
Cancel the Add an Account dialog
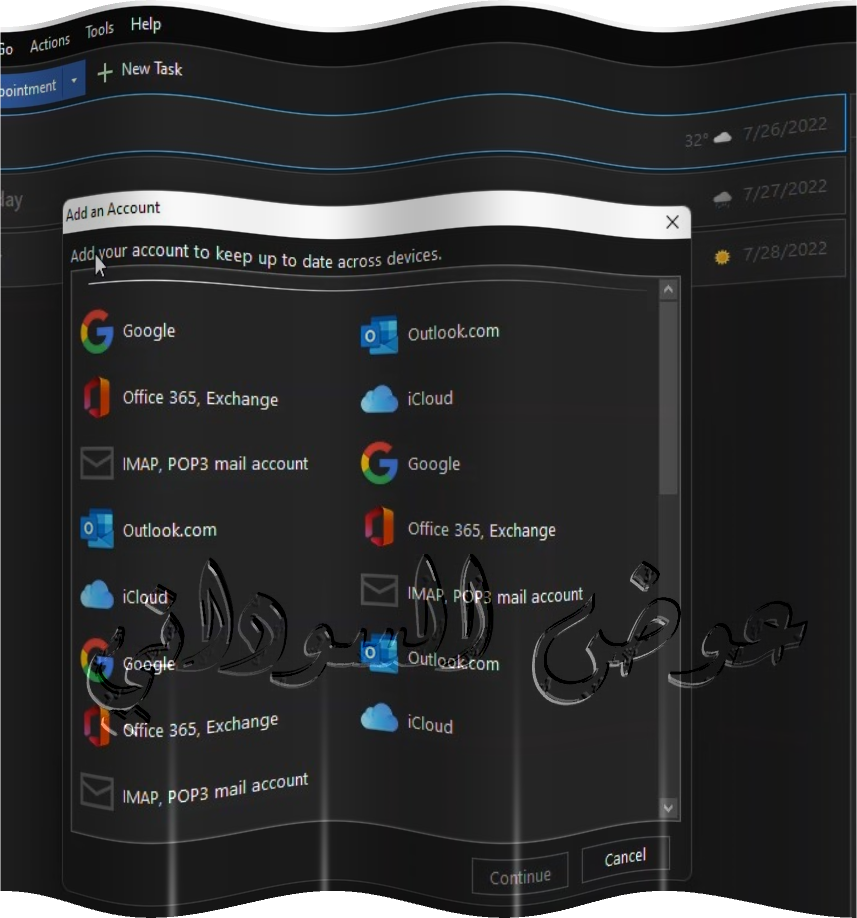[x=625, y=858]
